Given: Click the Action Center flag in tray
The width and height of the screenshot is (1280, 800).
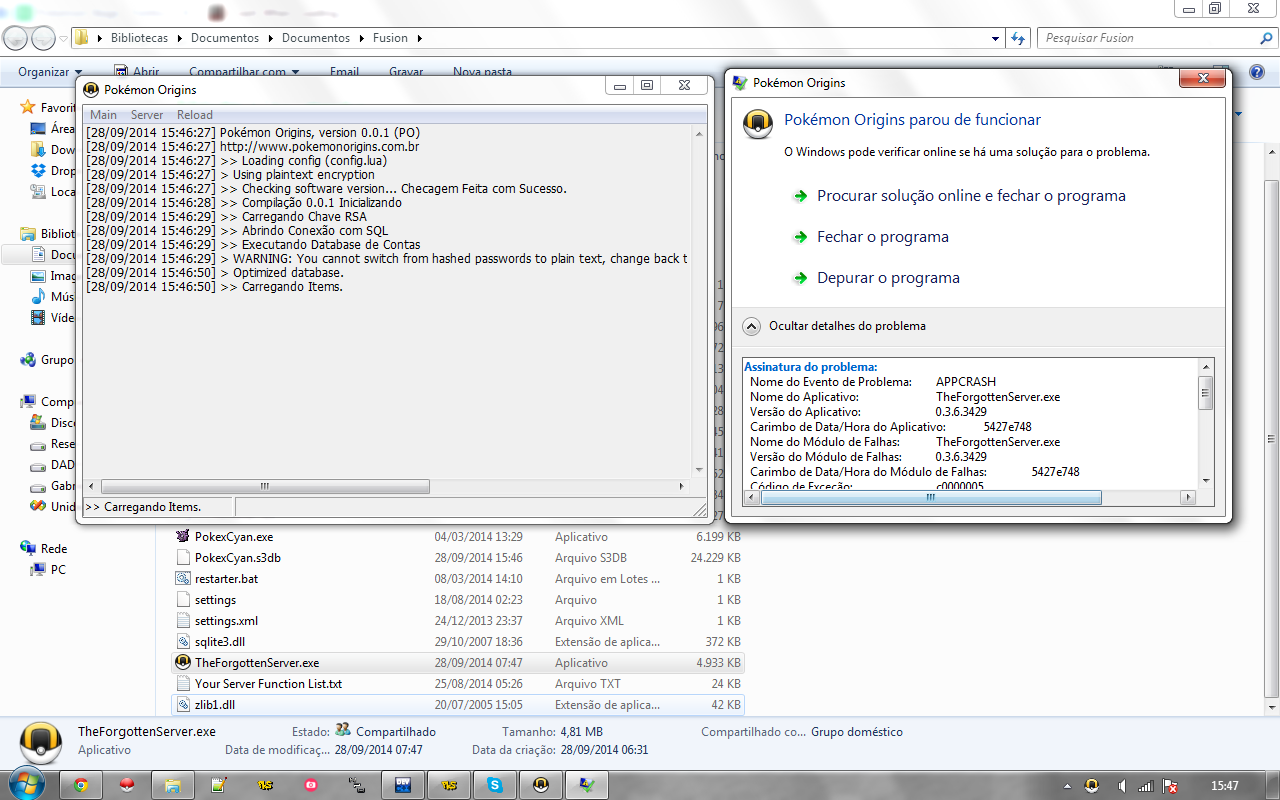Looking at the screenshot, I should 1171,786.
